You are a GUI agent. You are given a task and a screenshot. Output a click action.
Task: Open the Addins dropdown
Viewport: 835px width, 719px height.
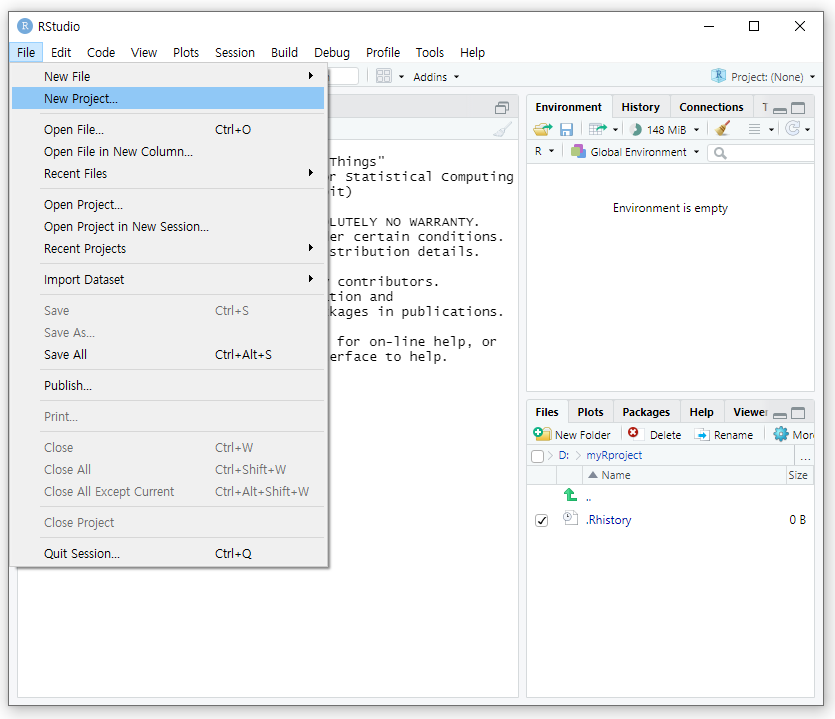coord(436,77)
